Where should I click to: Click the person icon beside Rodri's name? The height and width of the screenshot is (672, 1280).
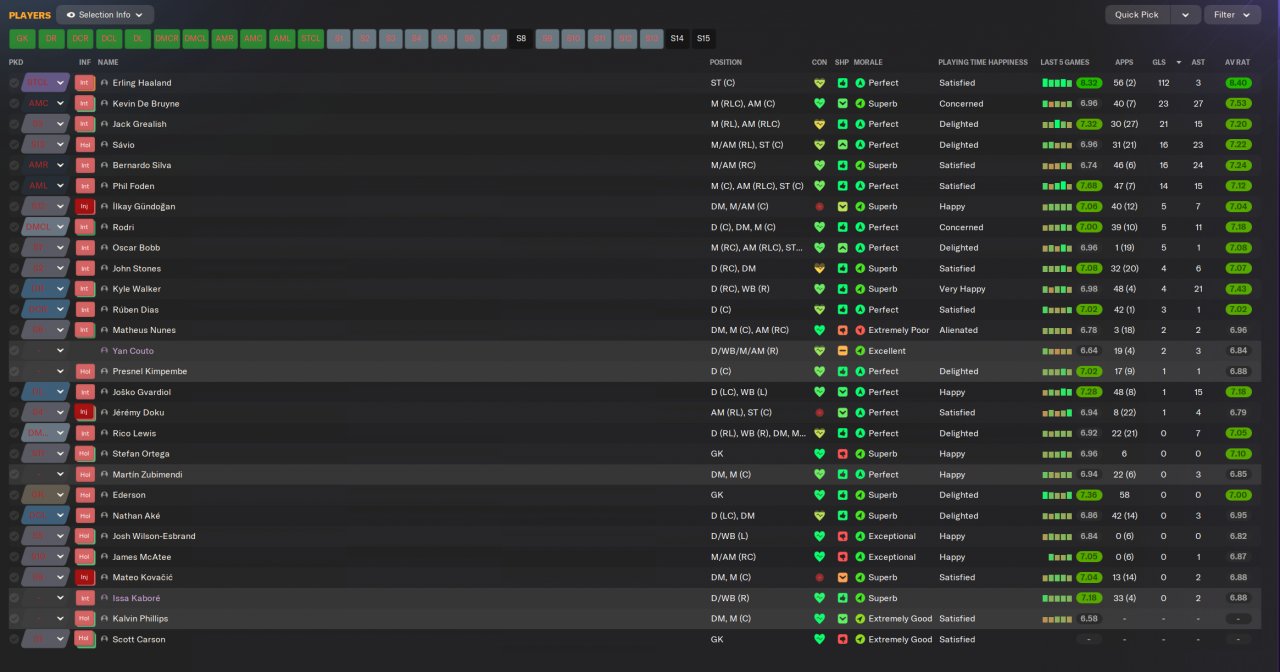point(104,227)
